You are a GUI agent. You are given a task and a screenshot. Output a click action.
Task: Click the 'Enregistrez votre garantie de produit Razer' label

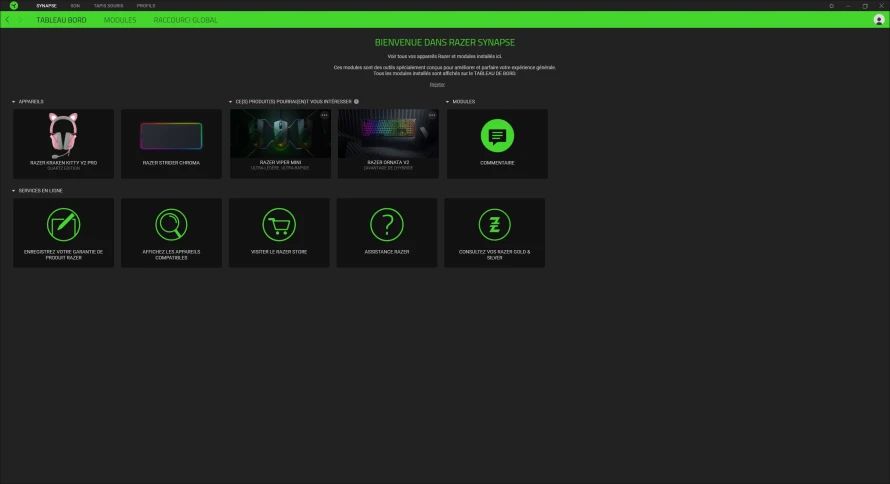click(x=64, y=255)
